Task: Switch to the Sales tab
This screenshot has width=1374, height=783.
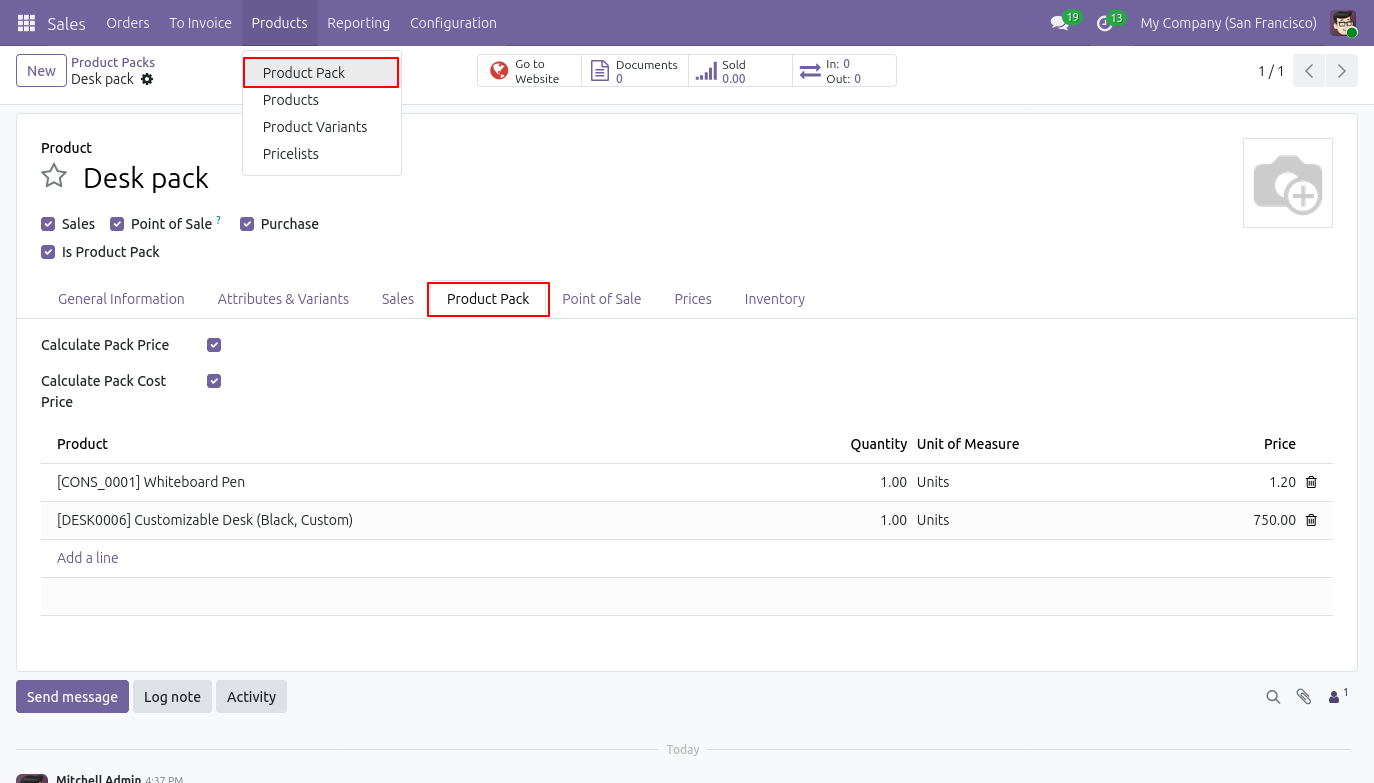Action: click(397, 299)
